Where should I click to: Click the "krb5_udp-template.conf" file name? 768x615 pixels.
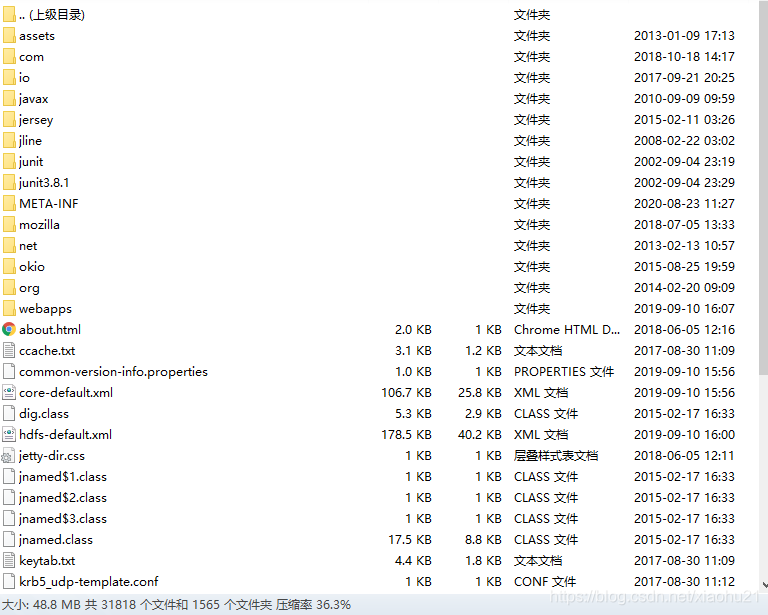[x=89, y=582]
